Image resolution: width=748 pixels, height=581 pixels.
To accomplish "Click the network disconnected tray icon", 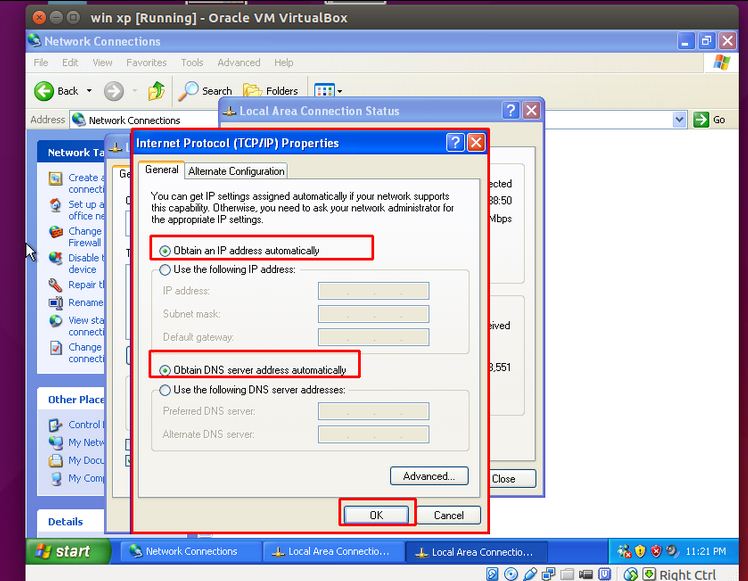I will [624, 551].
